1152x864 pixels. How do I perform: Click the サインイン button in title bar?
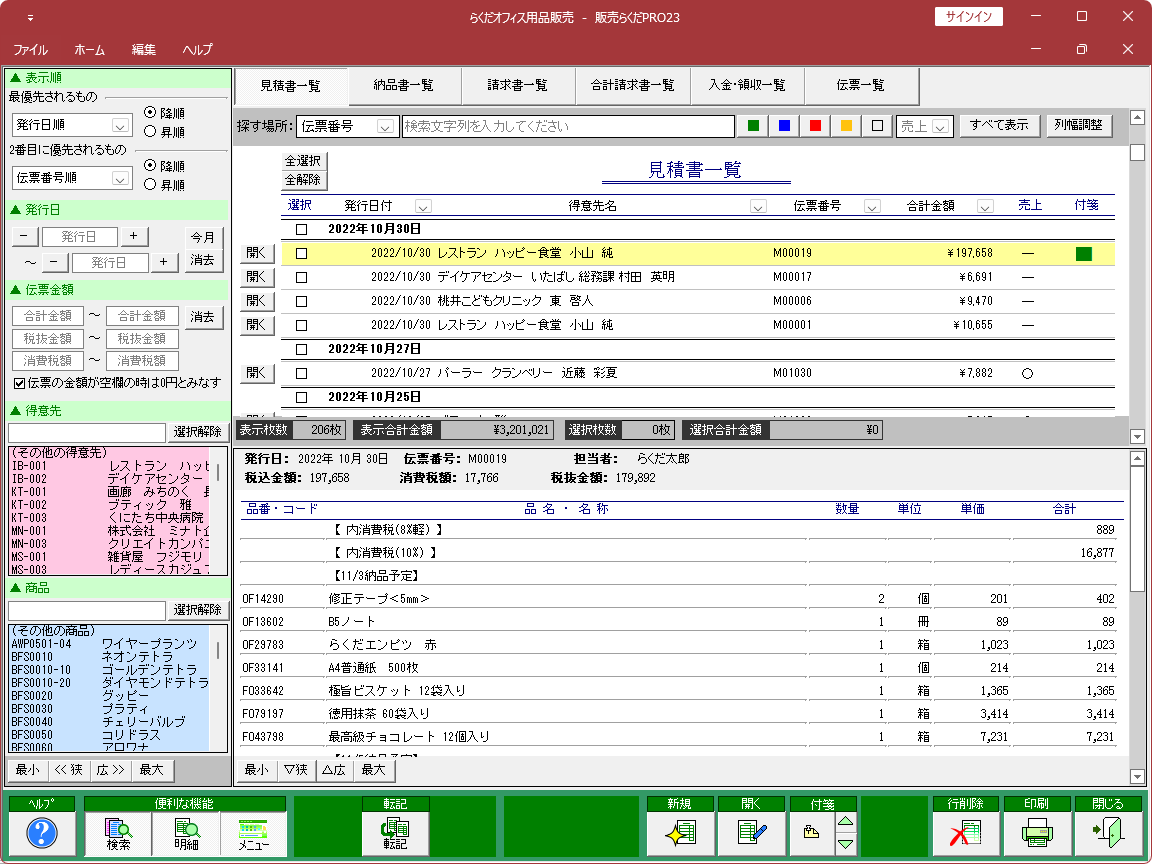[968, 17]
